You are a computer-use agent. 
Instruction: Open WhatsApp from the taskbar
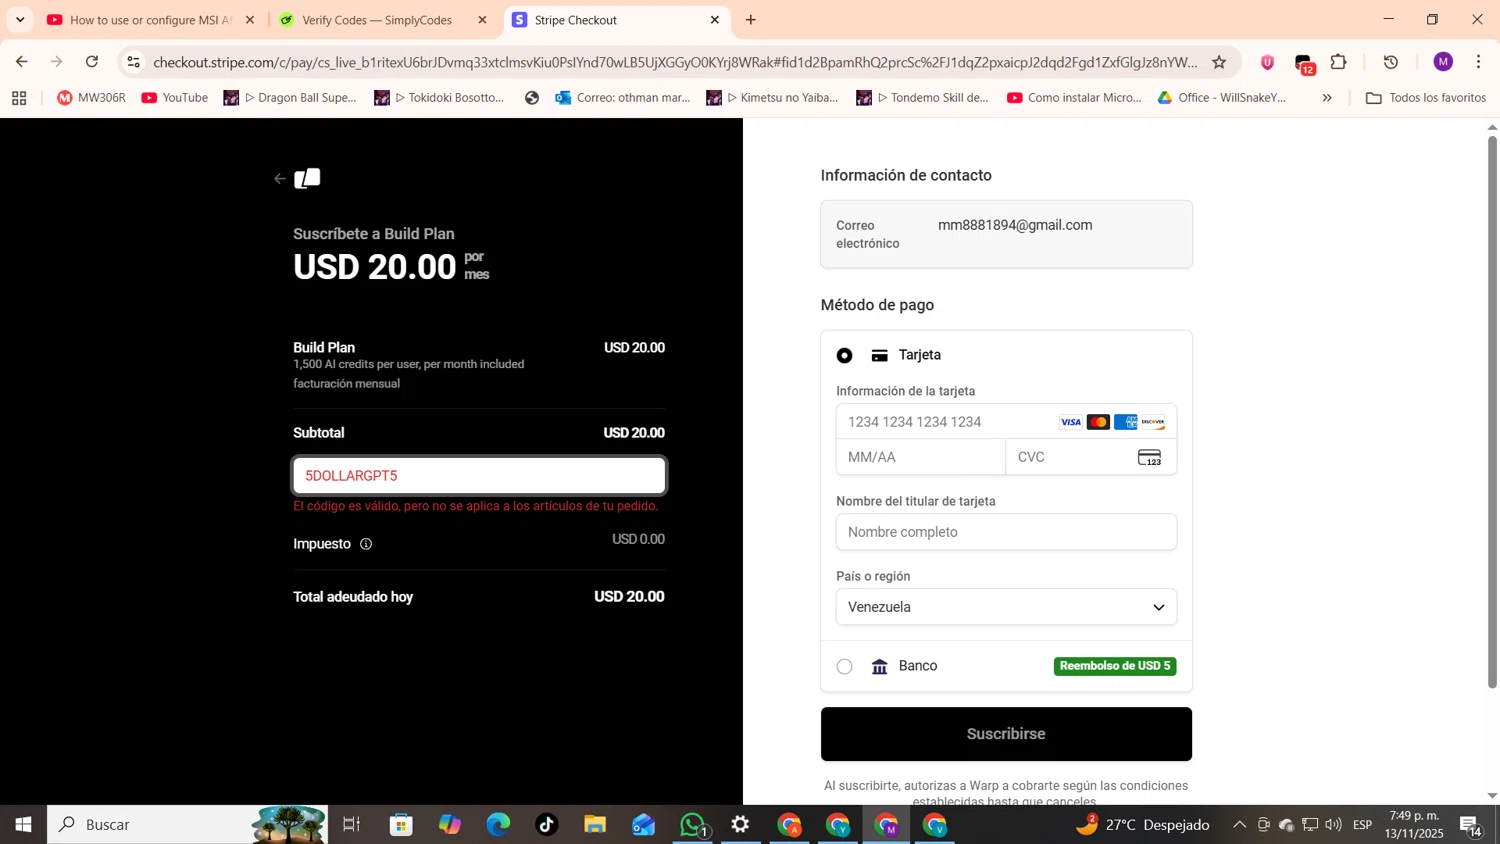pos(693,825)
